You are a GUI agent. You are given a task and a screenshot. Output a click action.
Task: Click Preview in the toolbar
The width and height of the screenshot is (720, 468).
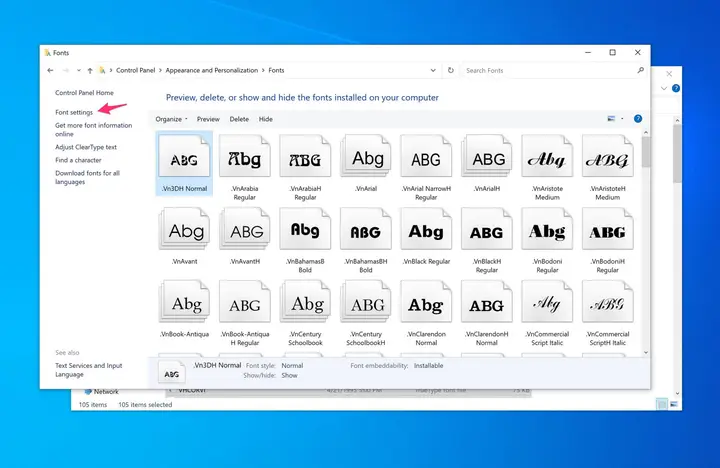coord(208,119)
